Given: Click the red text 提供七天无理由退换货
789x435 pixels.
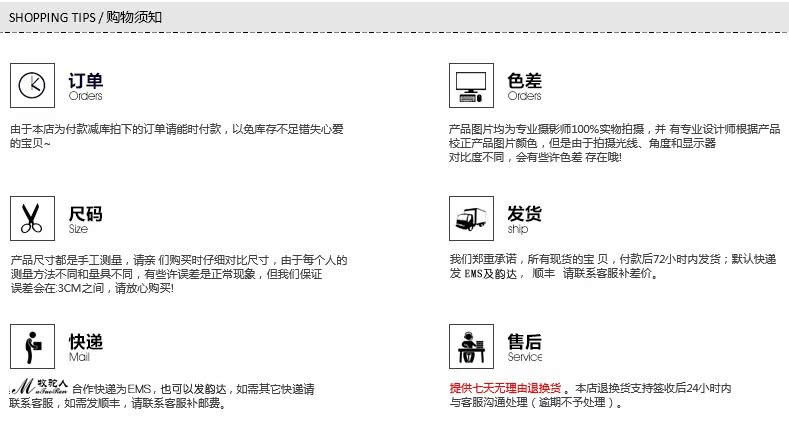Looking at the screenshot, I should pos(505,388).
